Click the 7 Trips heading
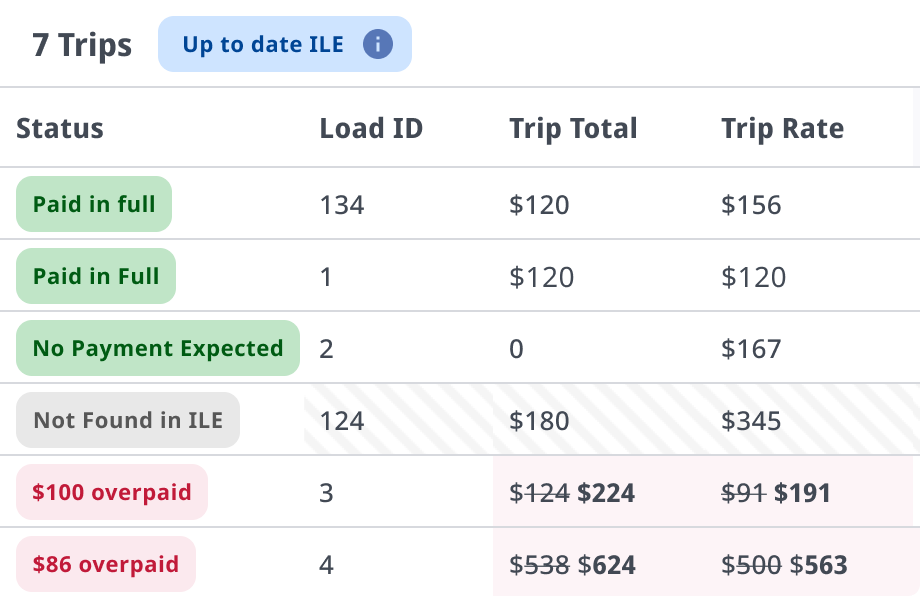 click(x=82, y=45)
